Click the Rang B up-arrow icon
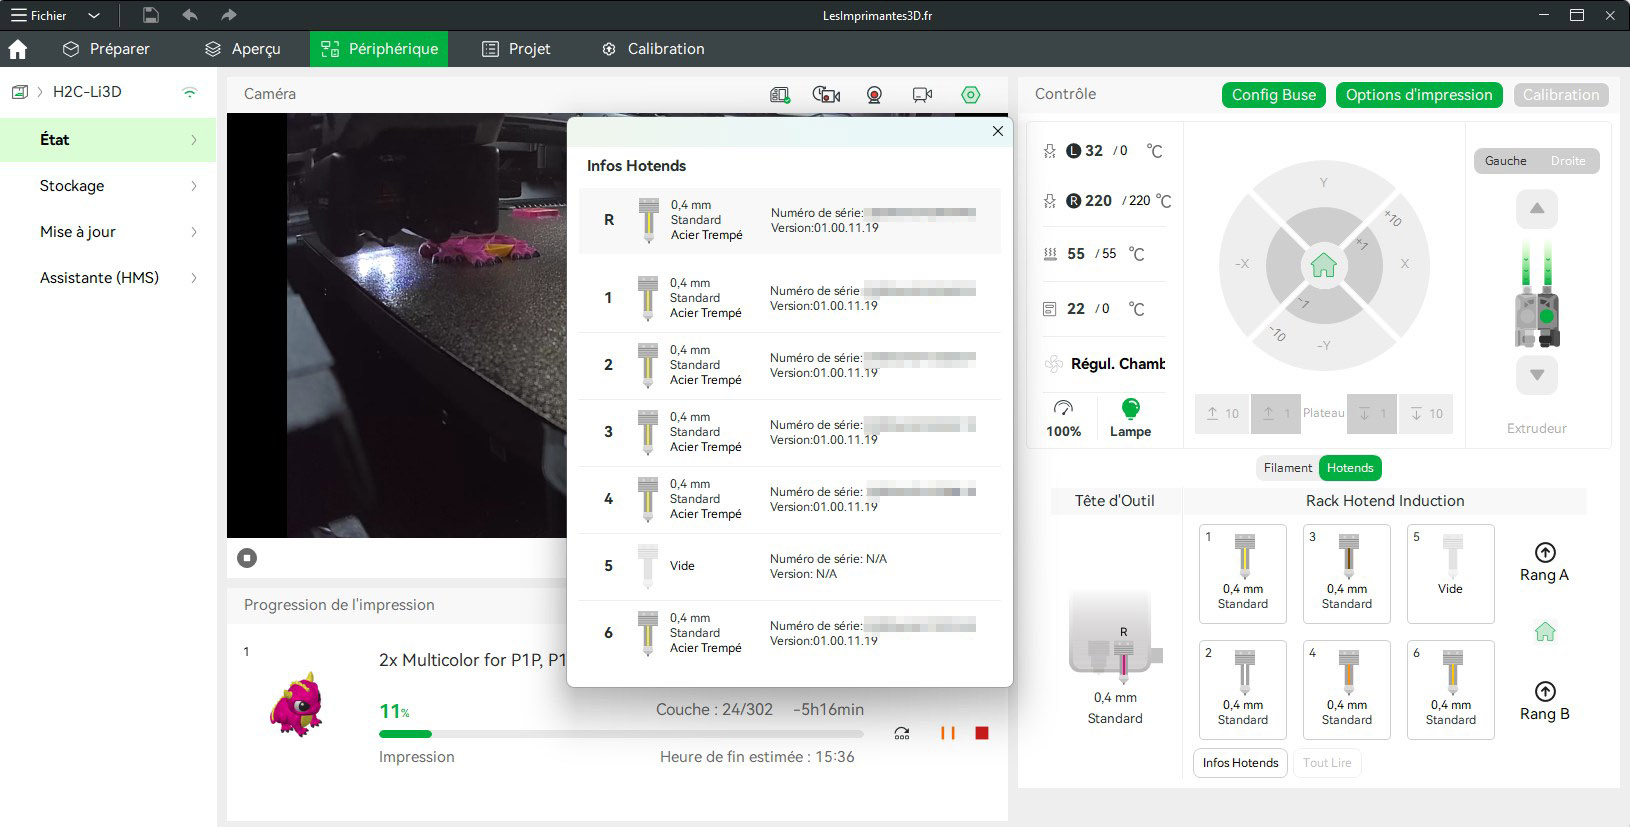This screenshot has width=1630, height=827. (x=1545, y=691)
